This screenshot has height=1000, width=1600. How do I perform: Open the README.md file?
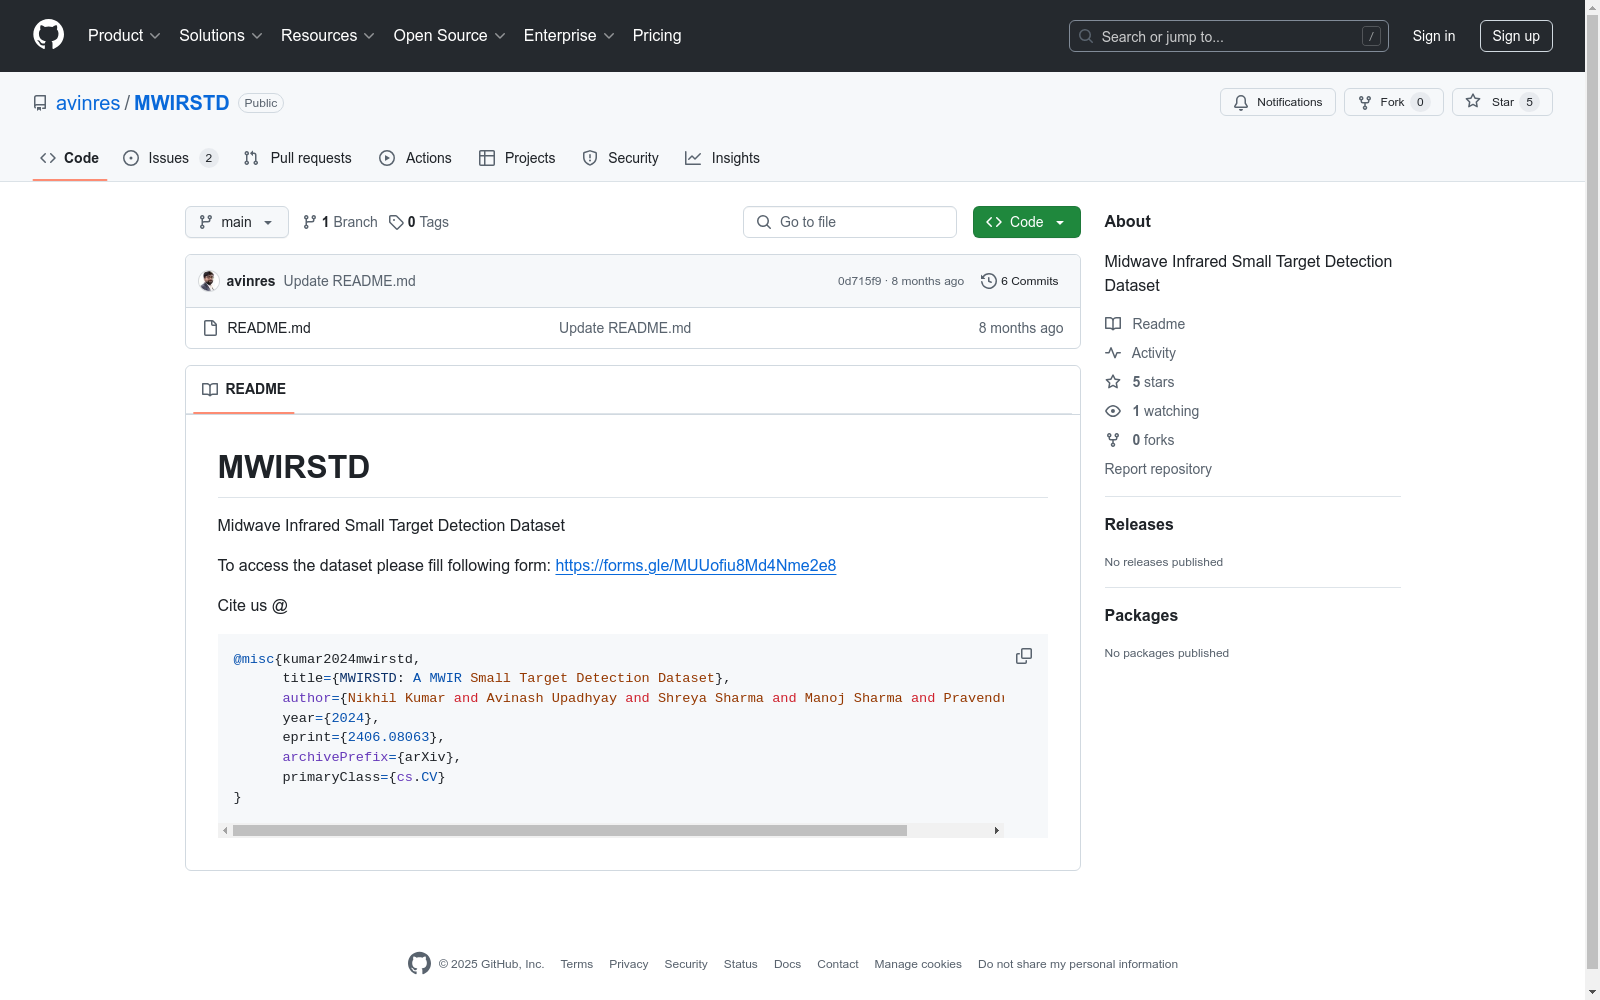[x=269, y=328]
